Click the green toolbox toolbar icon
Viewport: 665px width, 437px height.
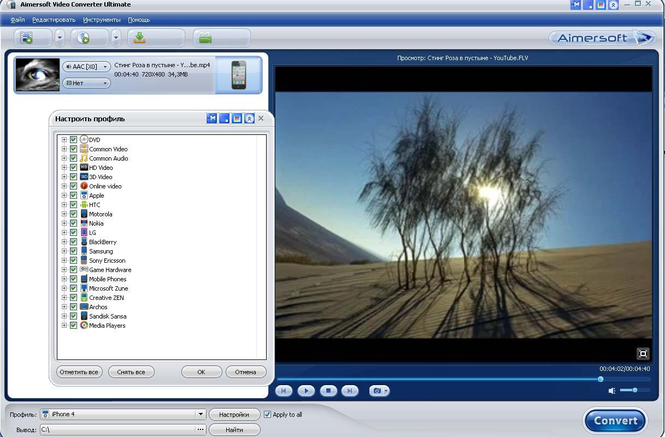pyautogui.click(x=205, y=38)
